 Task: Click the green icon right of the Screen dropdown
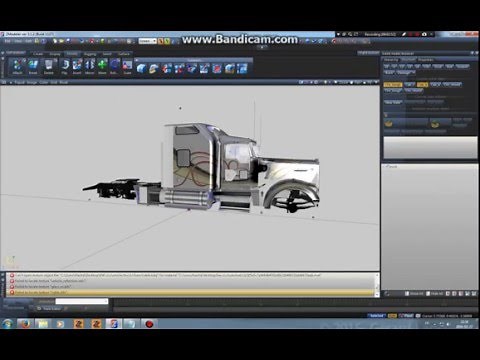(166, 41)
